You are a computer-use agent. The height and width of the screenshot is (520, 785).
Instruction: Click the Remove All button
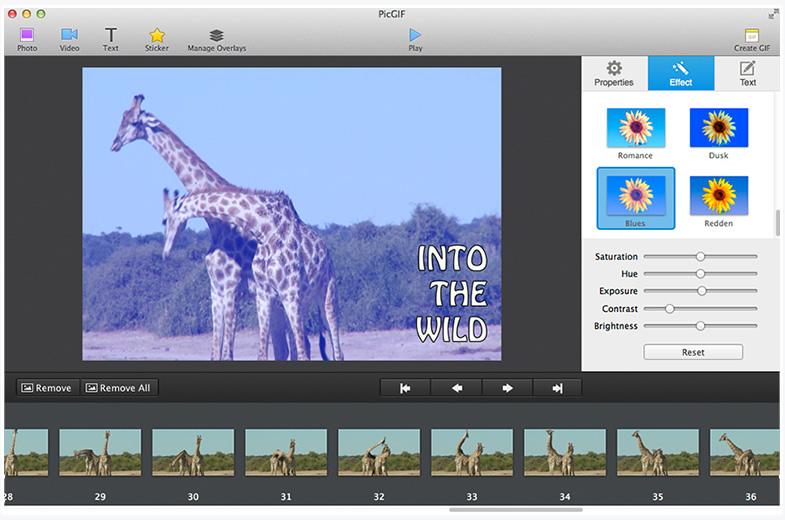(x=118, y=388)
